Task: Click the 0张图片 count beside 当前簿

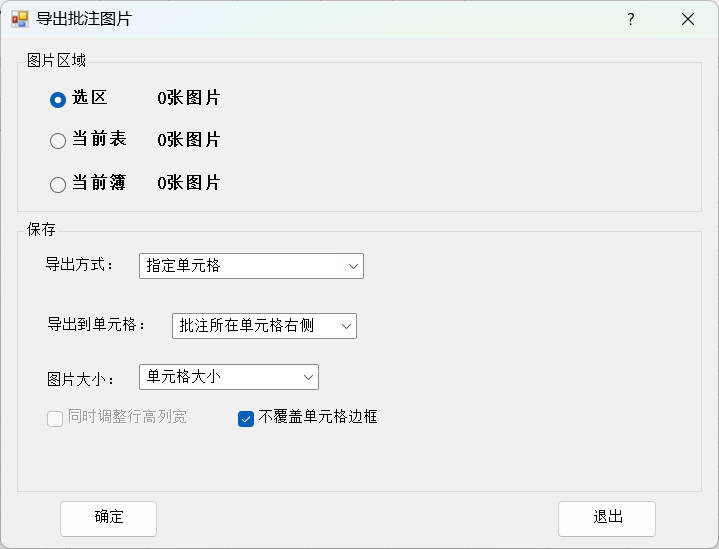Action: tap(188, 183)
